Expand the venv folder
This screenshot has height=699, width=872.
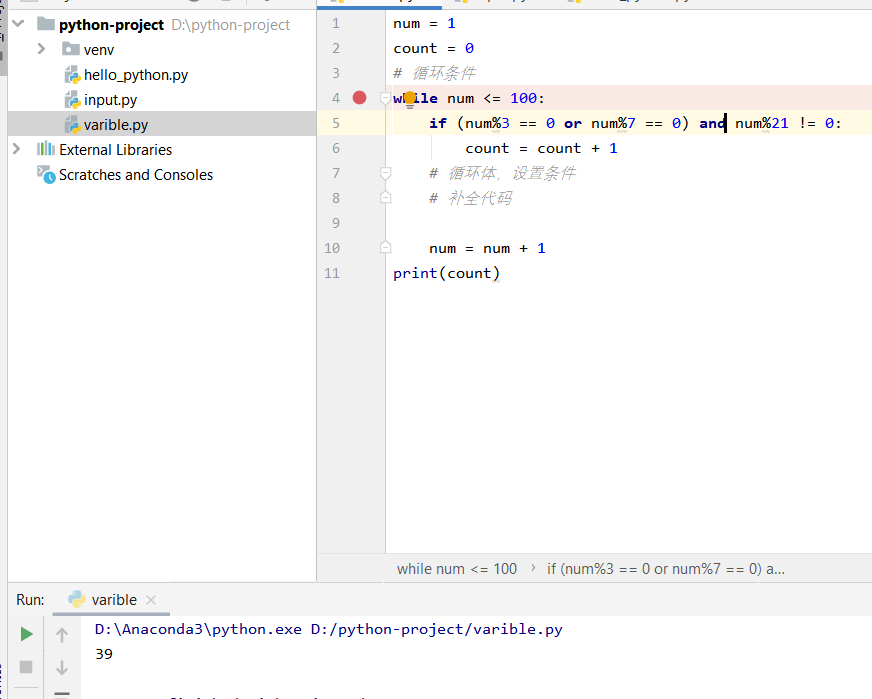(x=41, y=49)
